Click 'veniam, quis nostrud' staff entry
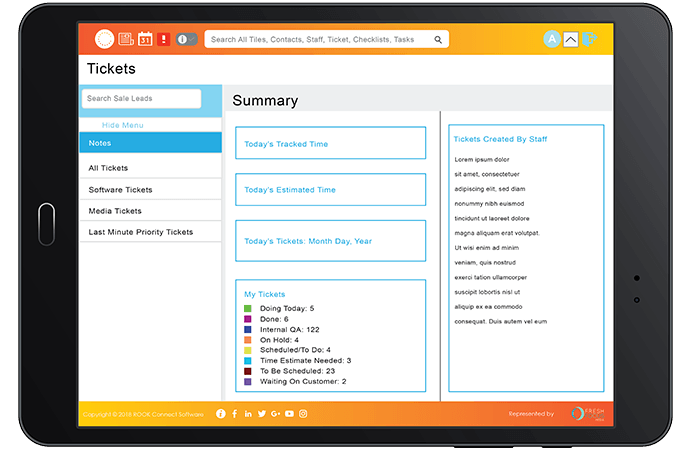Image resolution: width=690 pixels, height=450 pixels. coord(485,263)
